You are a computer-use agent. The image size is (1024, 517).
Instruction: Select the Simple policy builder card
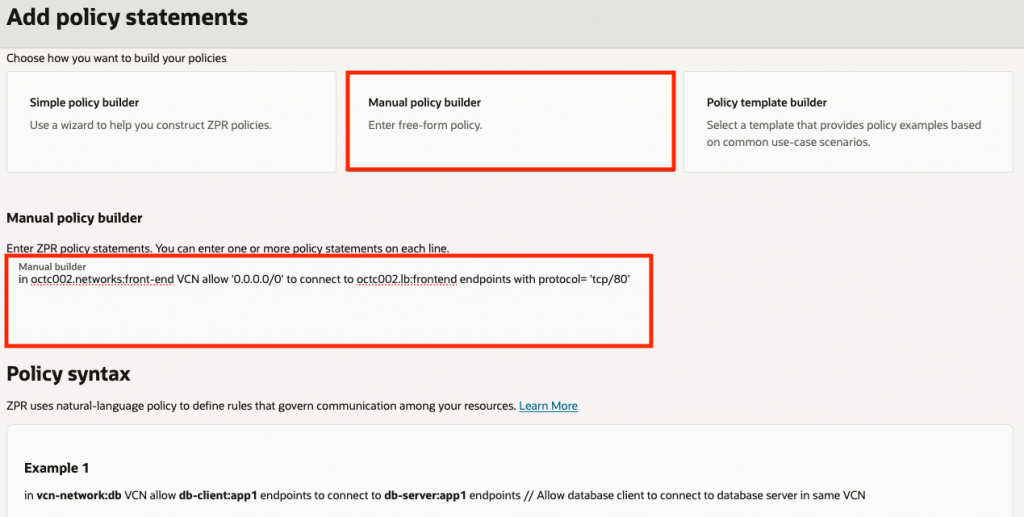pos(171,122)
